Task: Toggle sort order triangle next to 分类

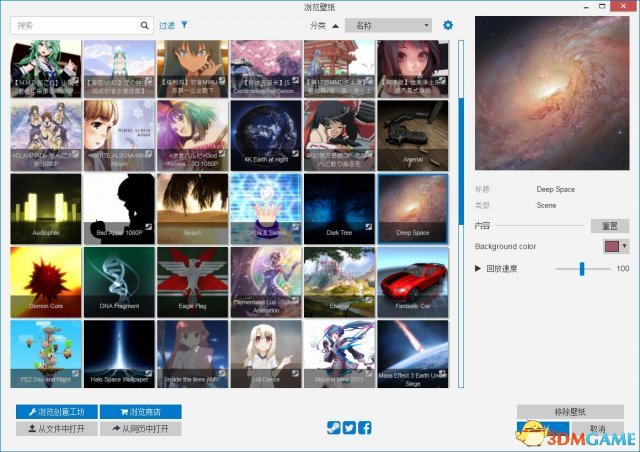Action: [x=336, y=26]
